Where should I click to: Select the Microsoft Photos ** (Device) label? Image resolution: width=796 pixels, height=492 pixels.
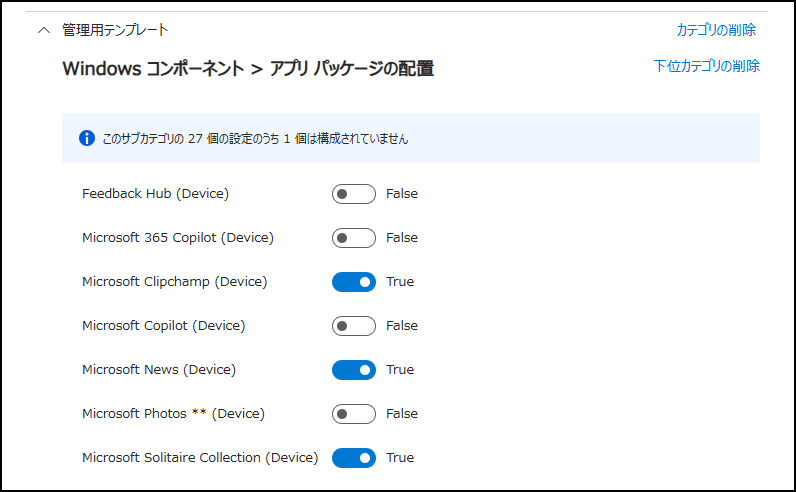173,414
